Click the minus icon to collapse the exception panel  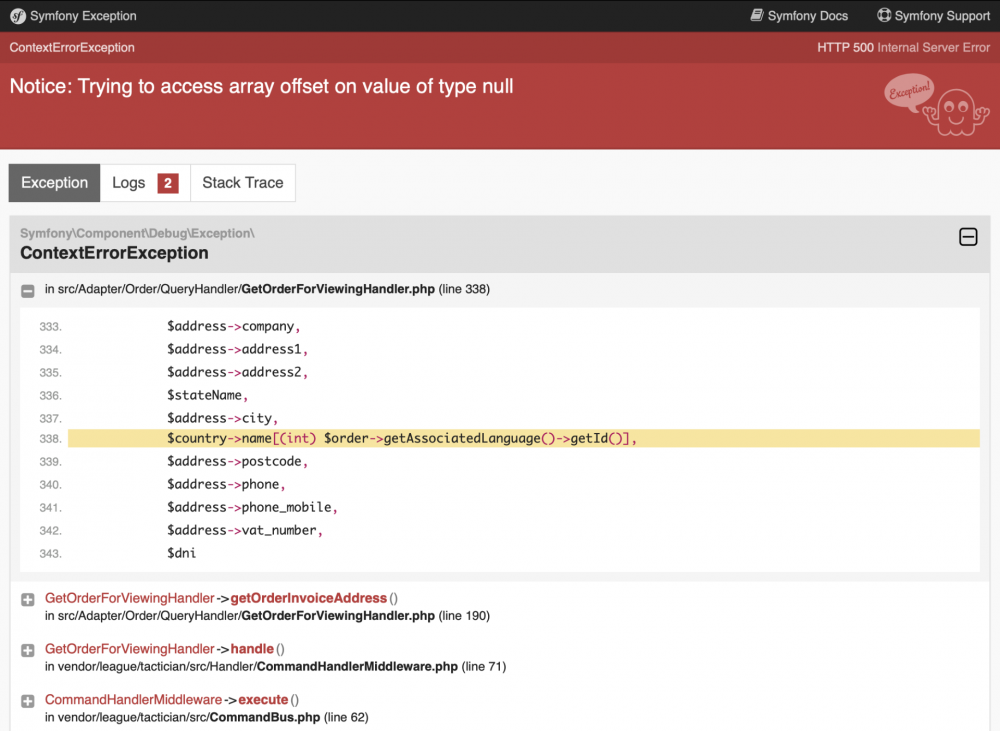[x=968, y=237]
